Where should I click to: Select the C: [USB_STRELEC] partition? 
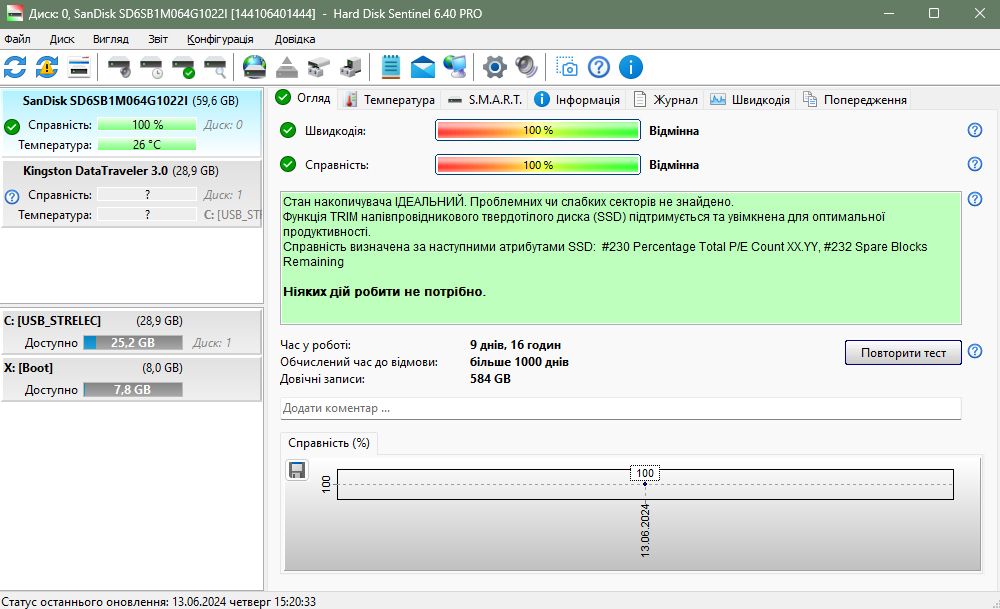pyautogui.click(x=131, y=332)
